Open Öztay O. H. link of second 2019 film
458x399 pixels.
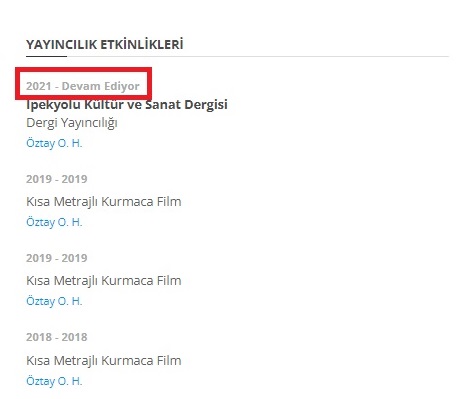54,301
